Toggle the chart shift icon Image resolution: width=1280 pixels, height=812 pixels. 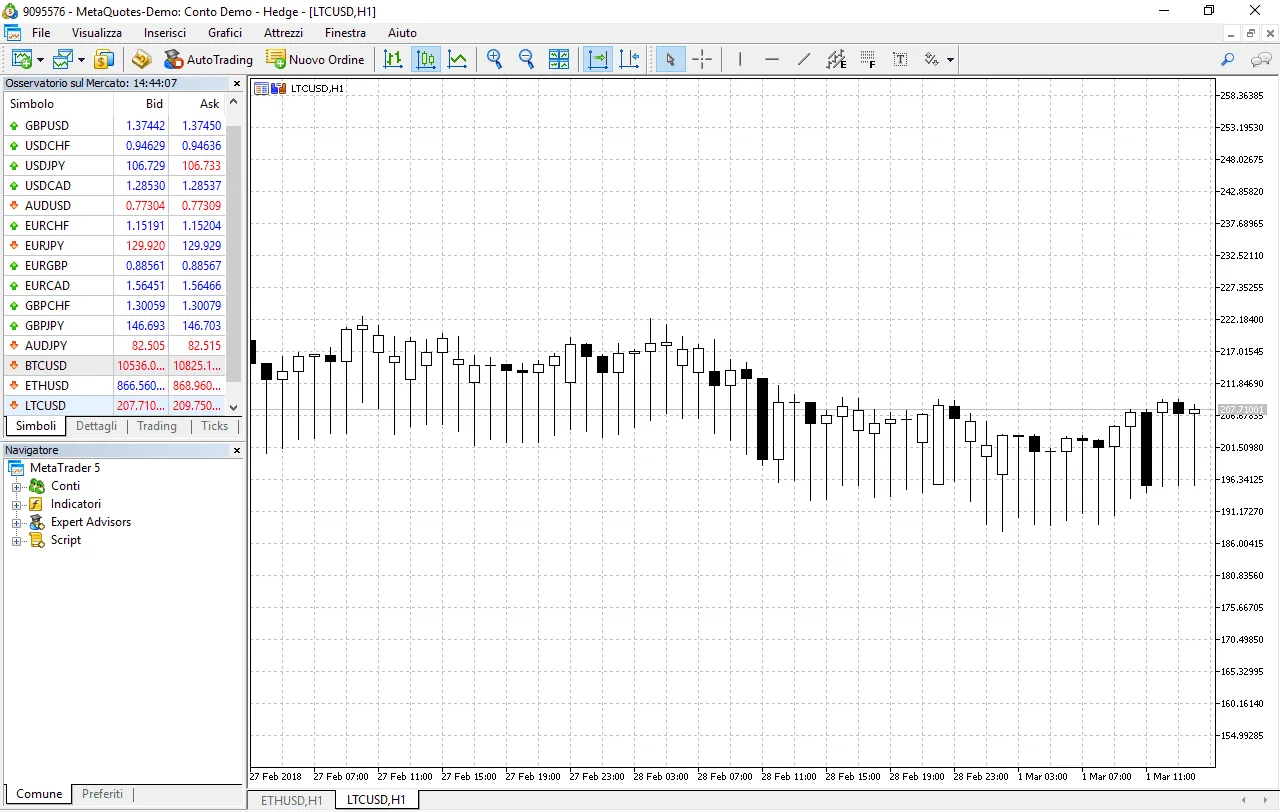point(630,59)
